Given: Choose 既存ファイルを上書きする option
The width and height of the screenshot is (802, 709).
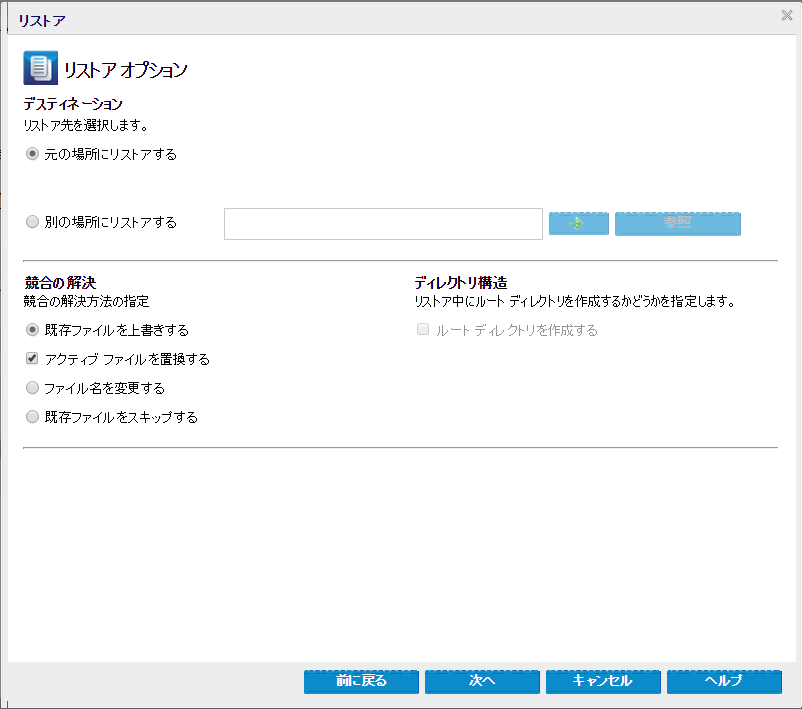Looking at the screenshot, I should (32, 330).
